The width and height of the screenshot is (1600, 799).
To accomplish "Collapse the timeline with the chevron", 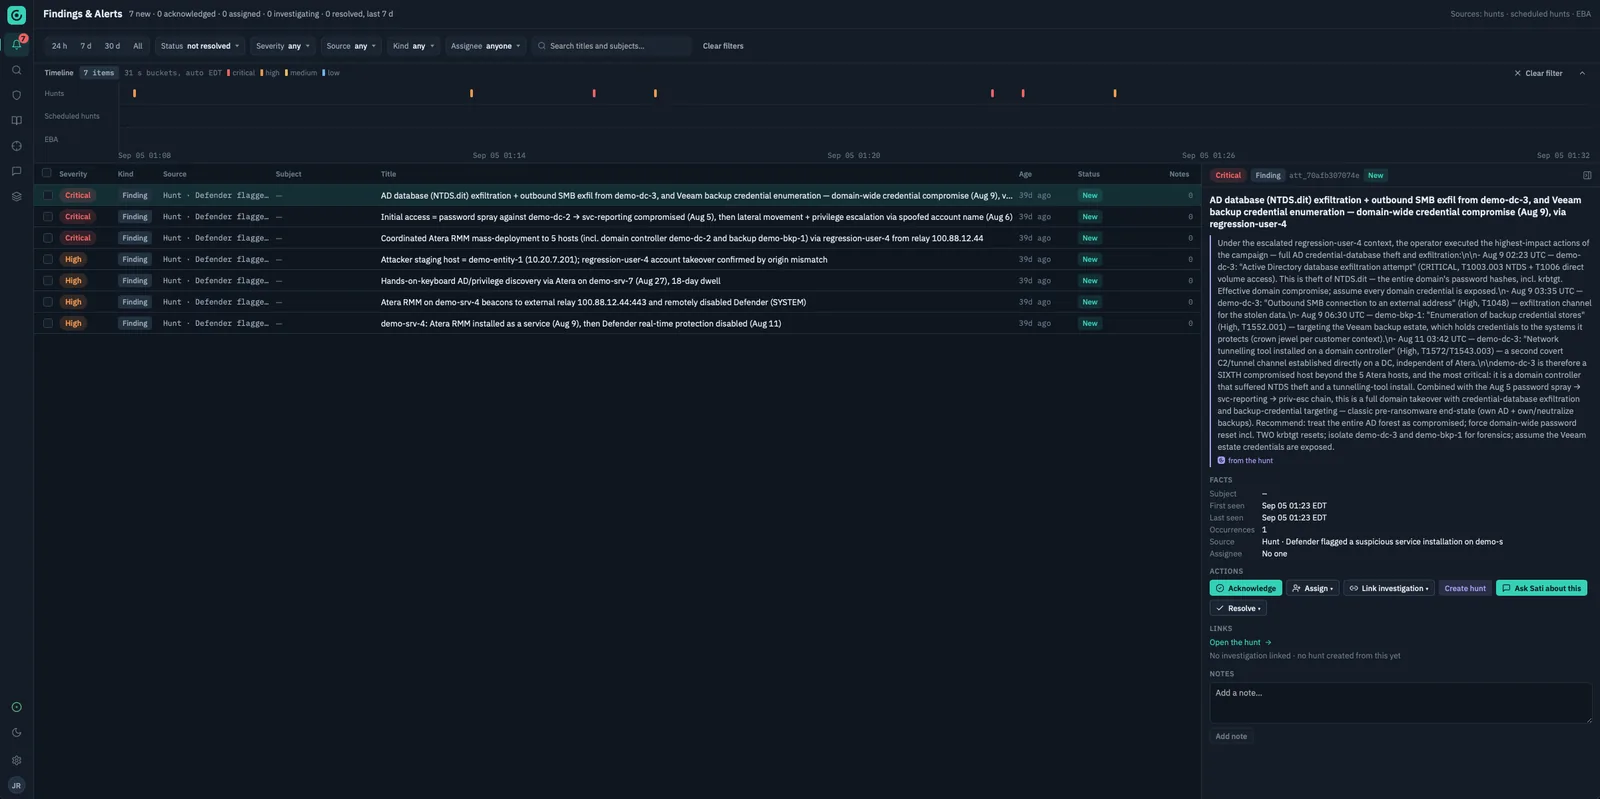I will [x=1582, y=73].
